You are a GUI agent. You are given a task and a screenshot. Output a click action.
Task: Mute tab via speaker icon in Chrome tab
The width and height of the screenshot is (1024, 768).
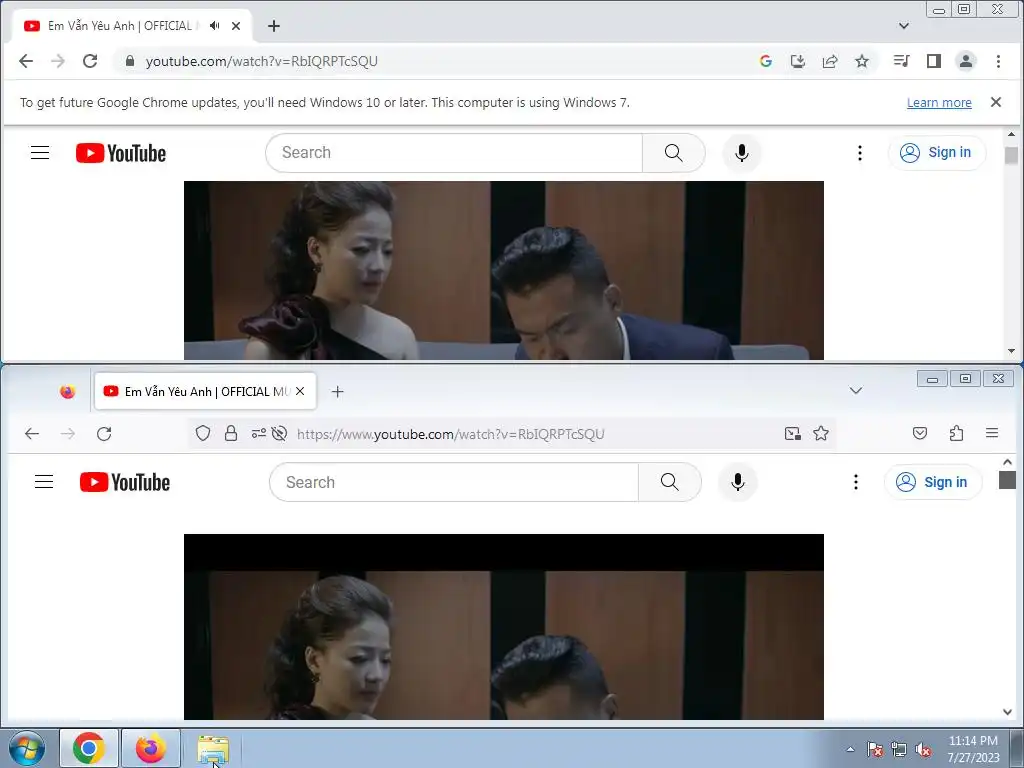[214, 25]
